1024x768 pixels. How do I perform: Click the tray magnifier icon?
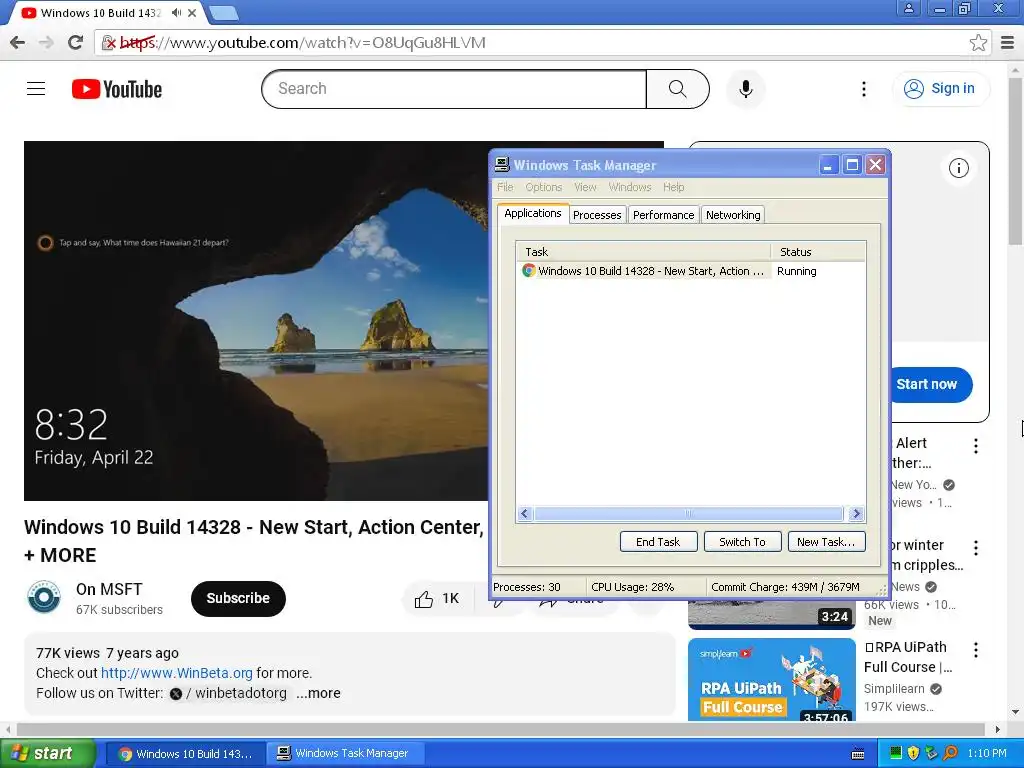950,753
